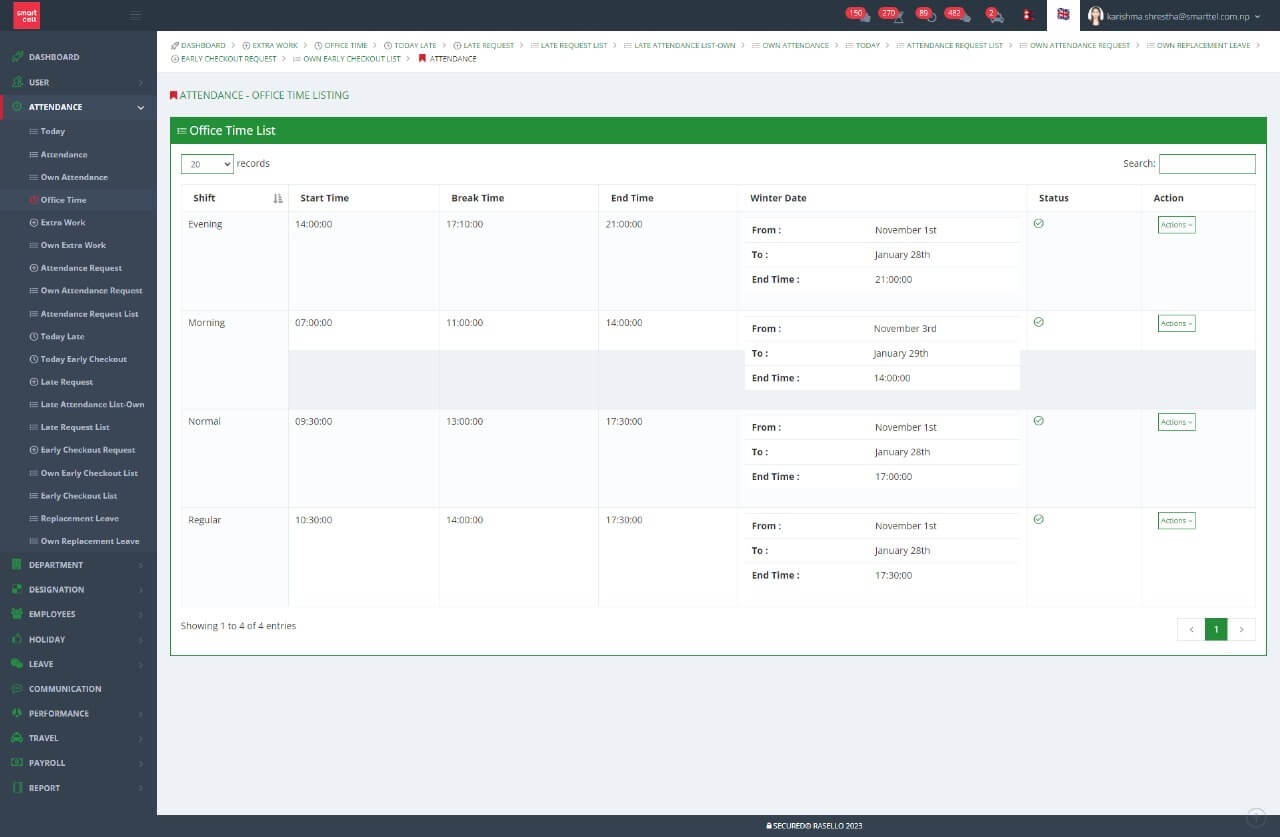
Task: Open Own Attendance in the sidebar
Action: point(73,177)
